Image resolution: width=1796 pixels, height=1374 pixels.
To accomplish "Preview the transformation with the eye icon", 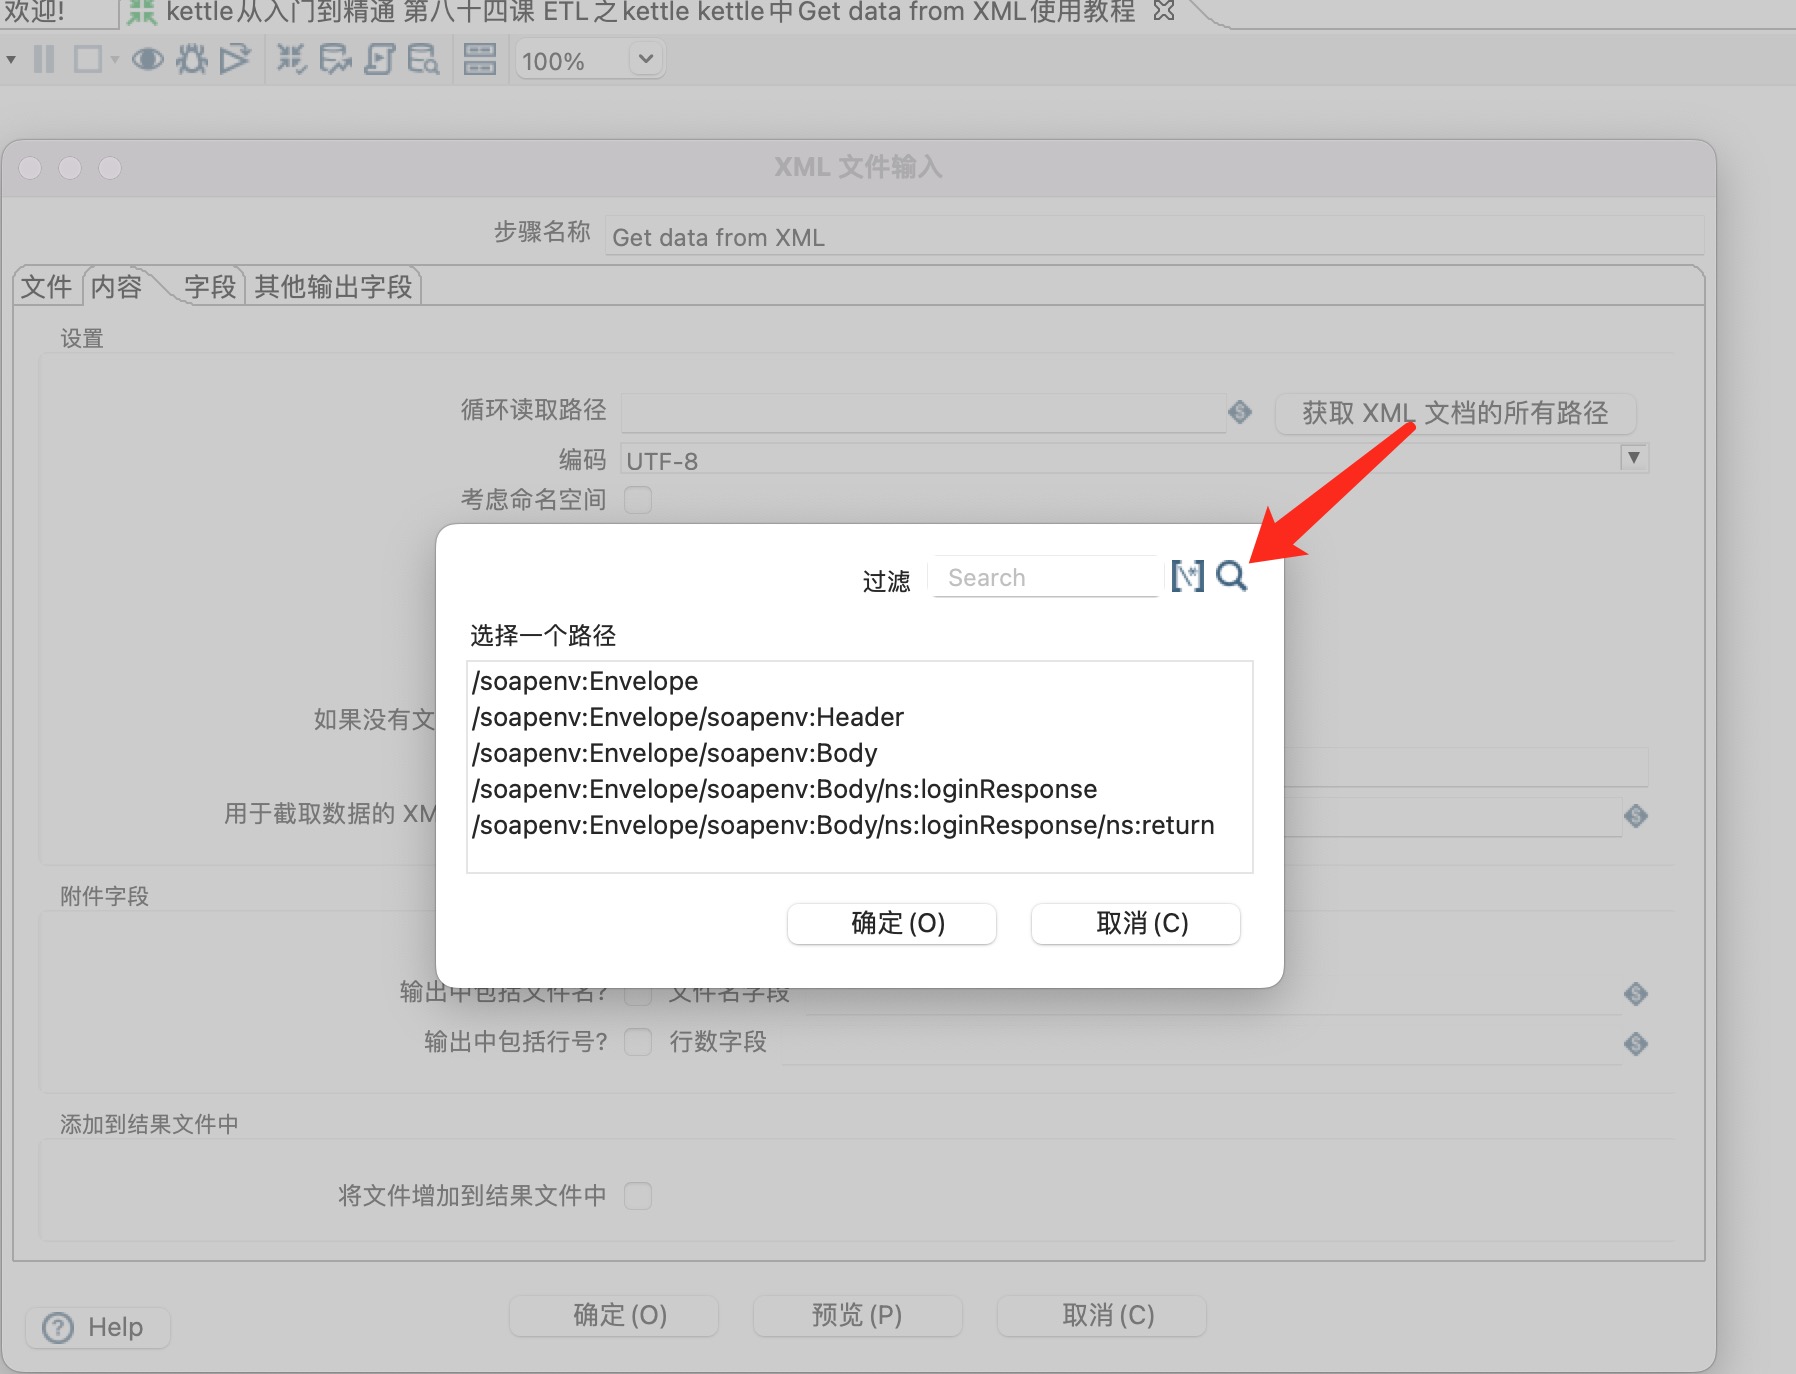I will tap(148, 59).
